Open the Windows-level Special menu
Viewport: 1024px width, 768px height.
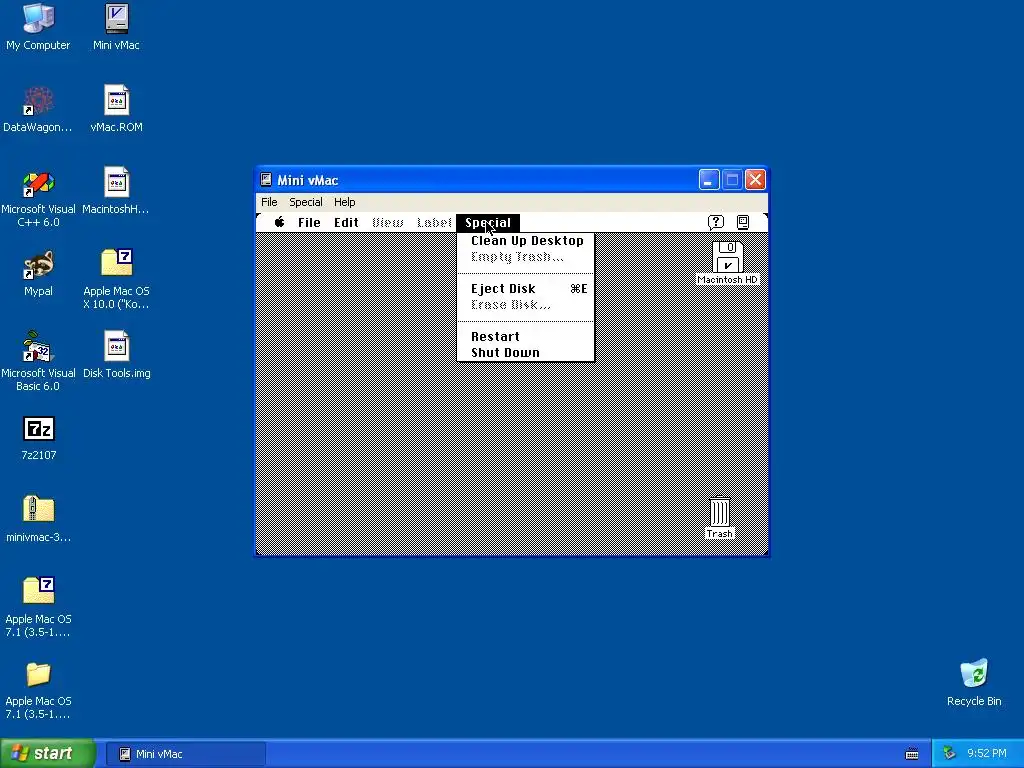pos(306,202)
